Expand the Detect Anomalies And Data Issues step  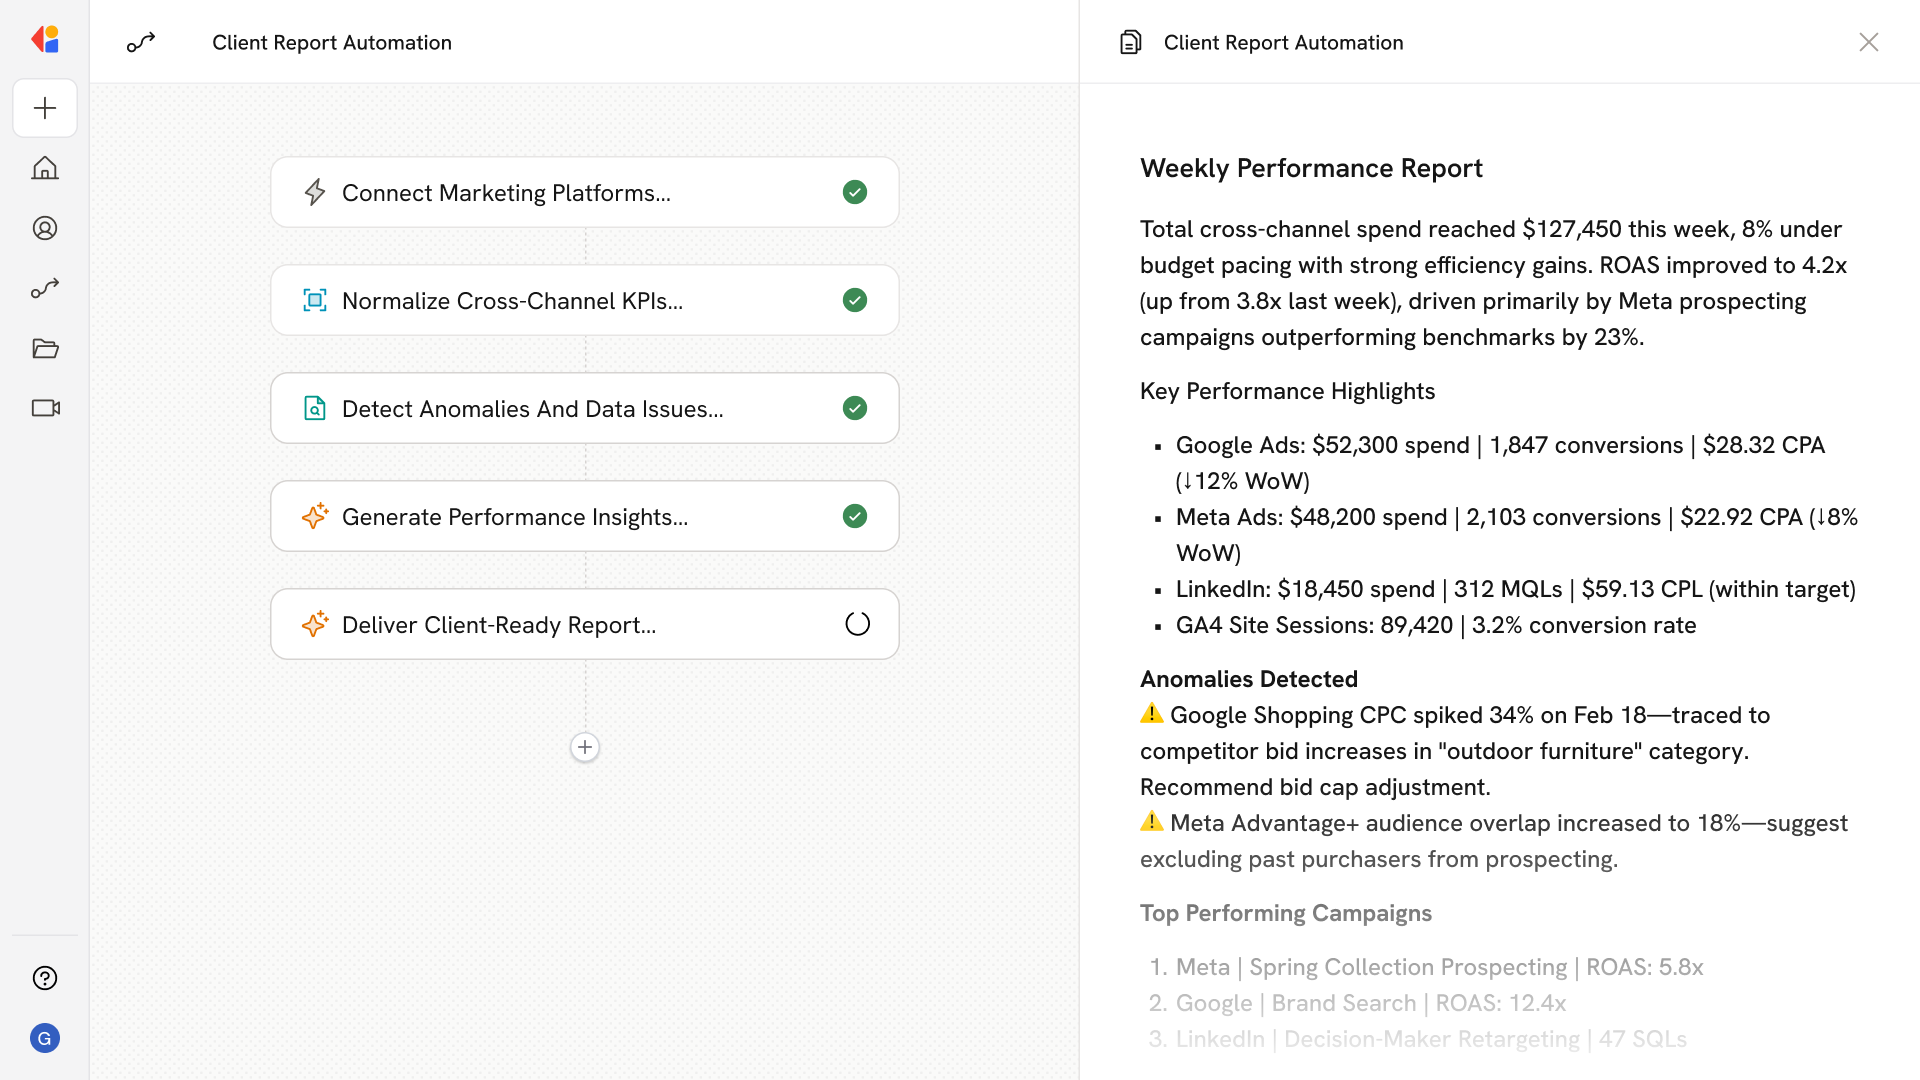click(x=532, y=408)
